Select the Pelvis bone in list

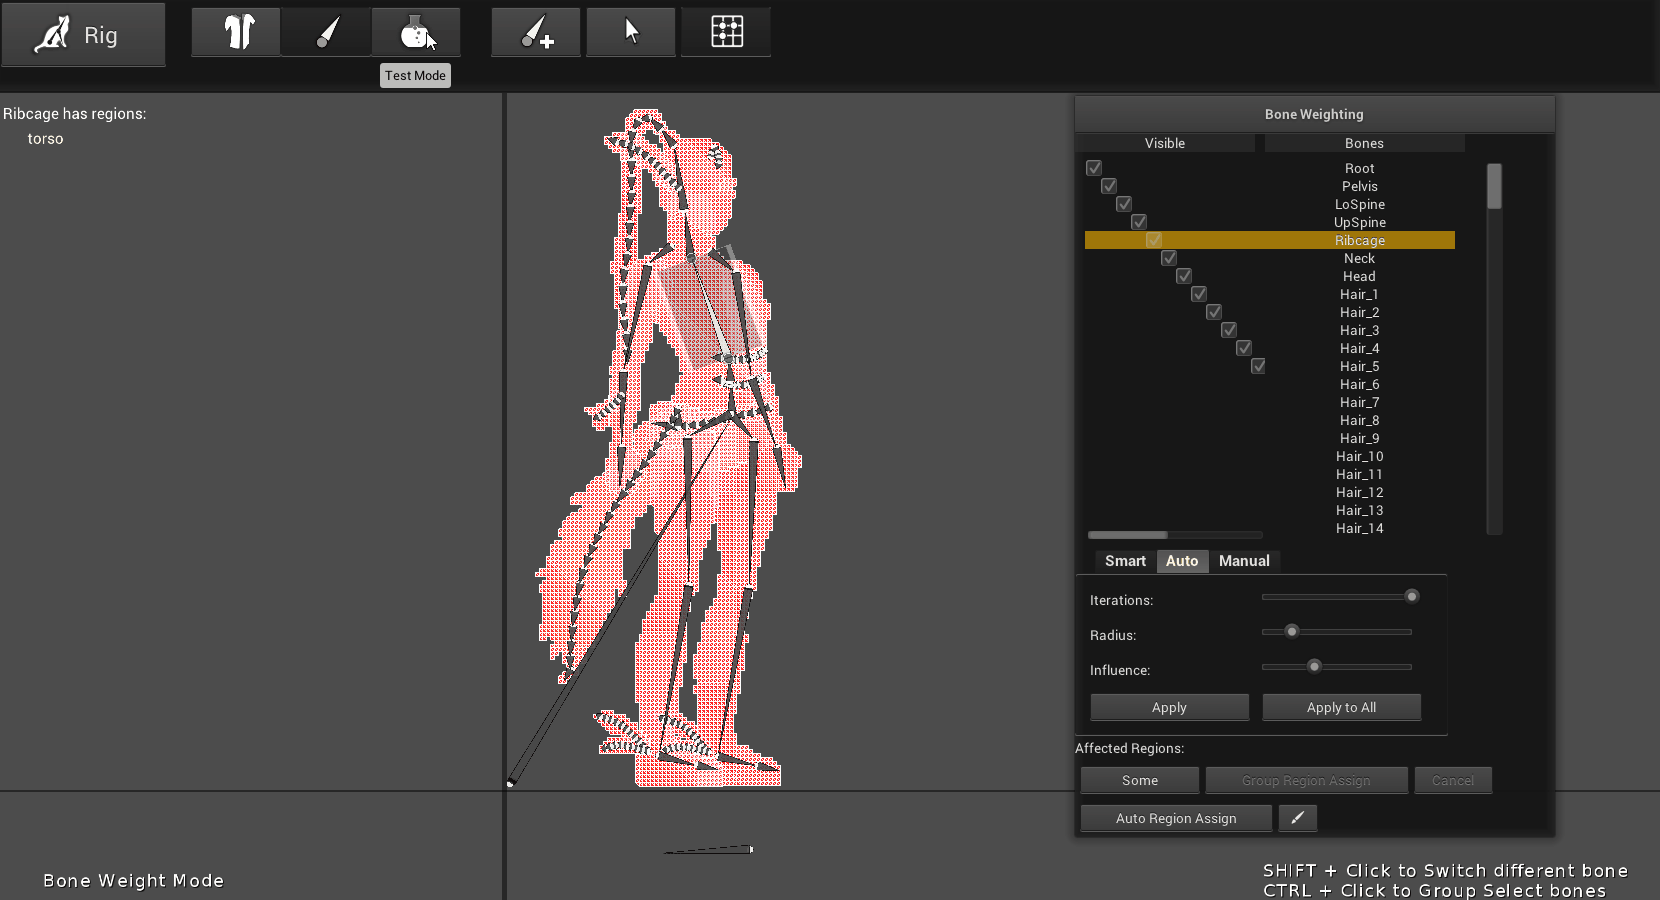[x=1360, y=186]
